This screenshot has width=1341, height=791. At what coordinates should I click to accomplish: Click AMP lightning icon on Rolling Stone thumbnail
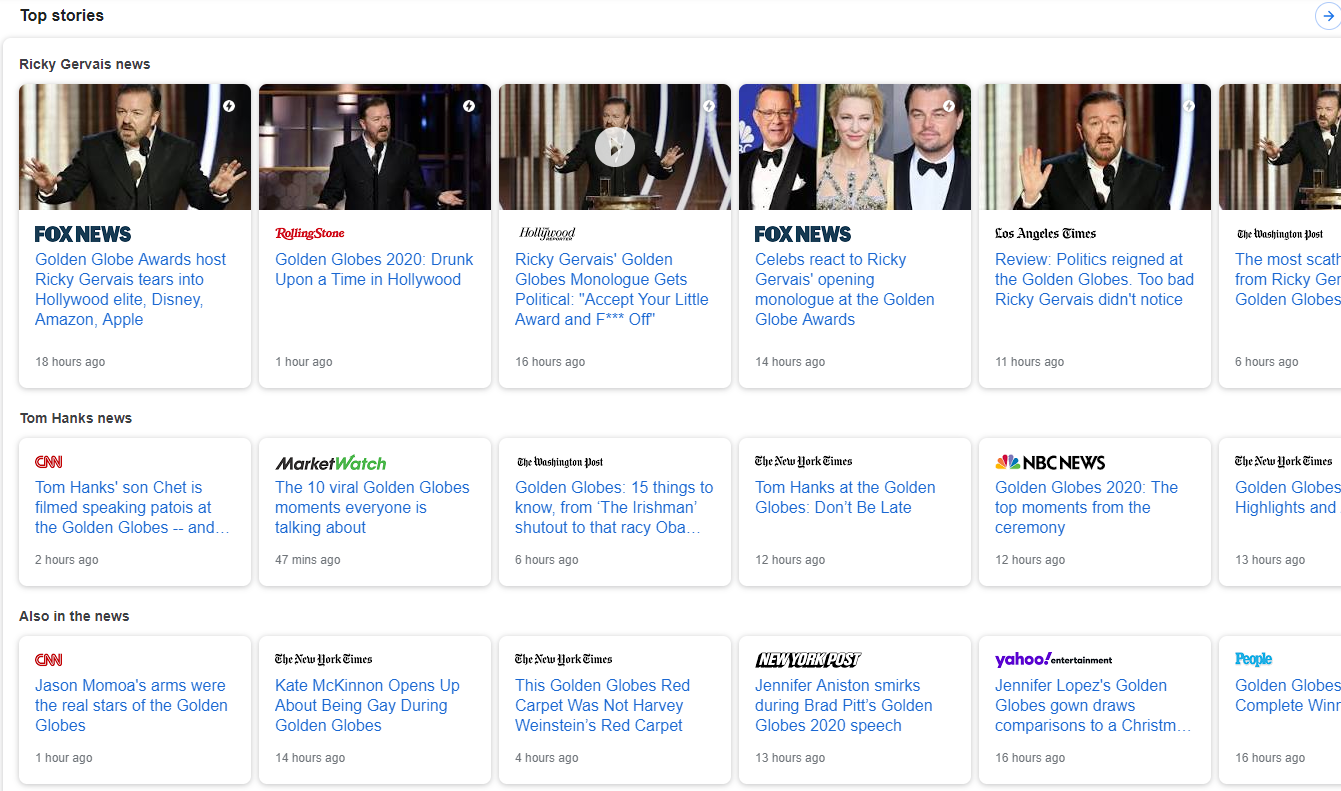pos(469,106)
